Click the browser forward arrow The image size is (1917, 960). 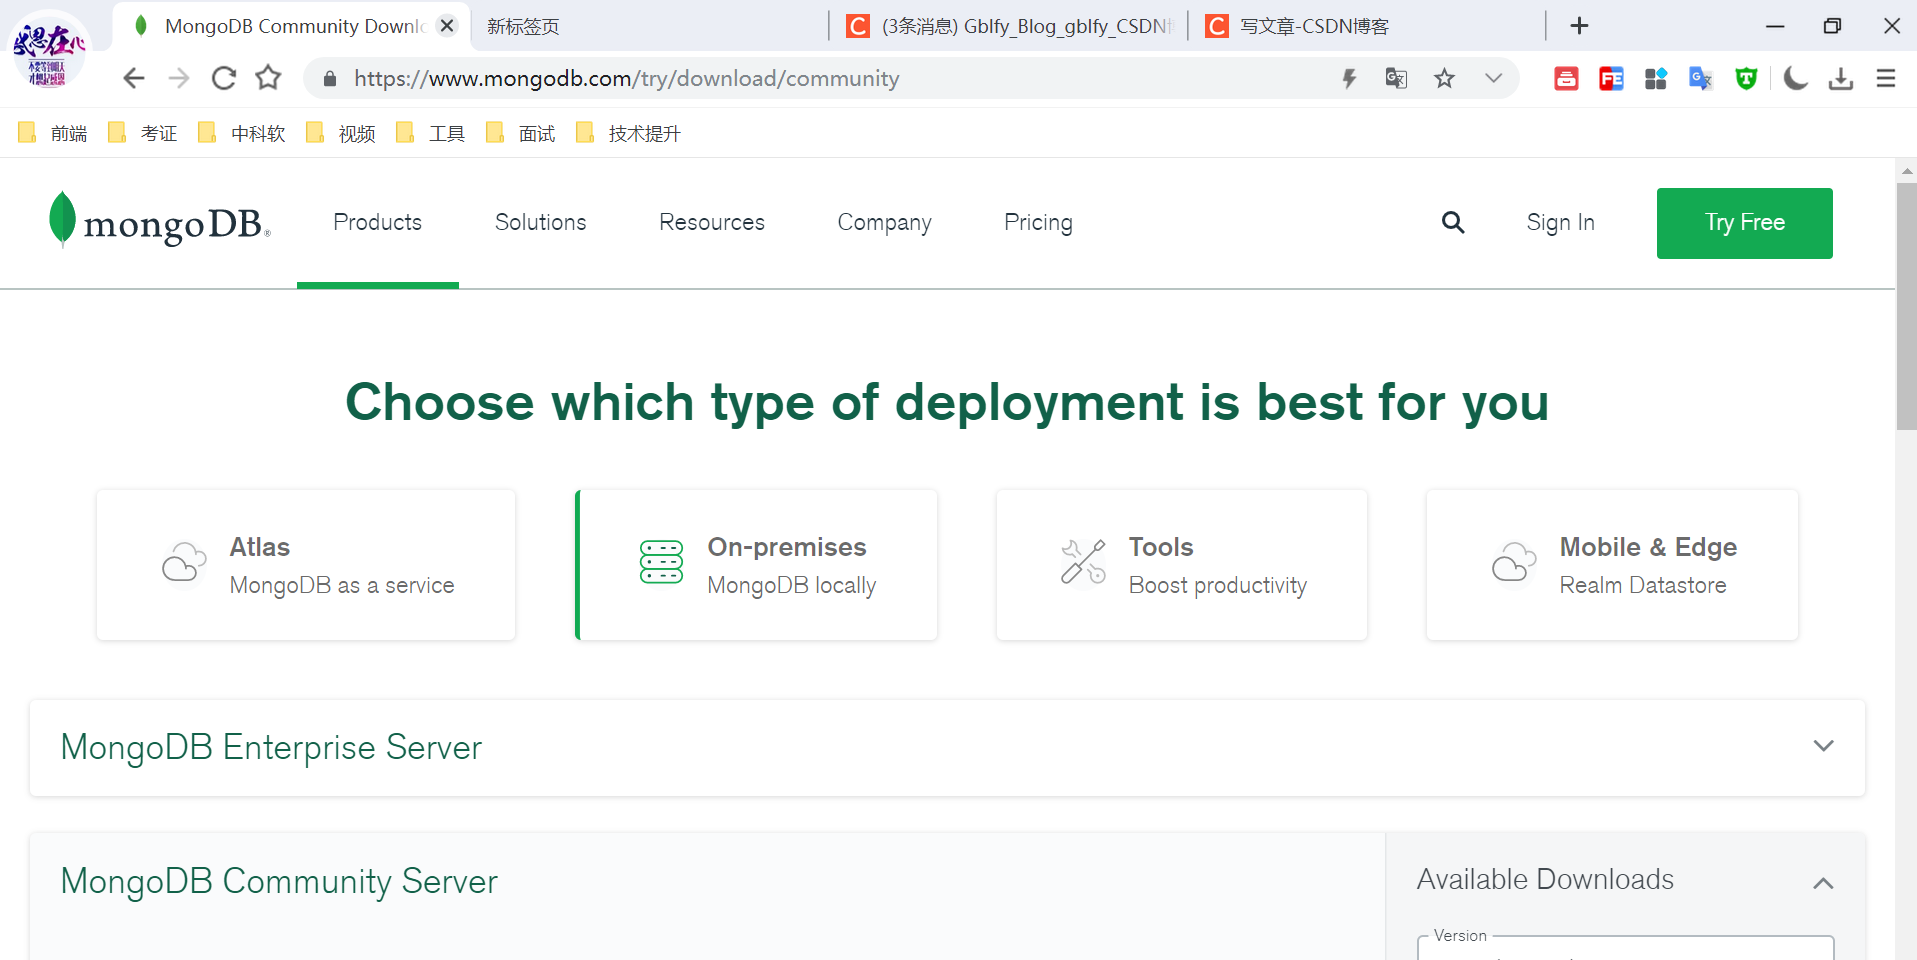179,78
